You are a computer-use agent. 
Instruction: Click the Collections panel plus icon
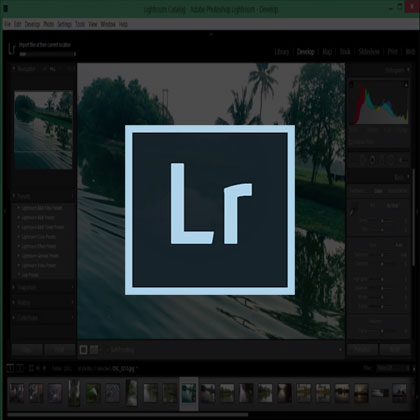(x=72, y=318)
